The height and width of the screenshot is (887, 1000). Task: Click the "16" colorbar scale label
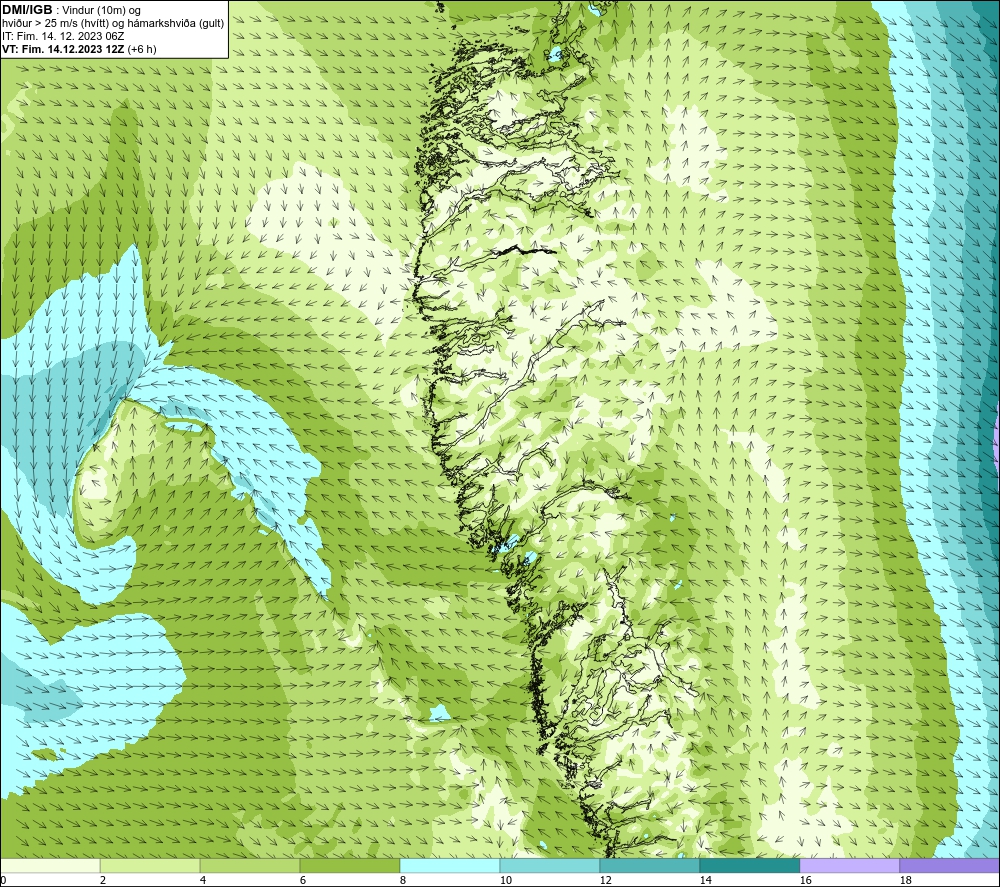805,881
